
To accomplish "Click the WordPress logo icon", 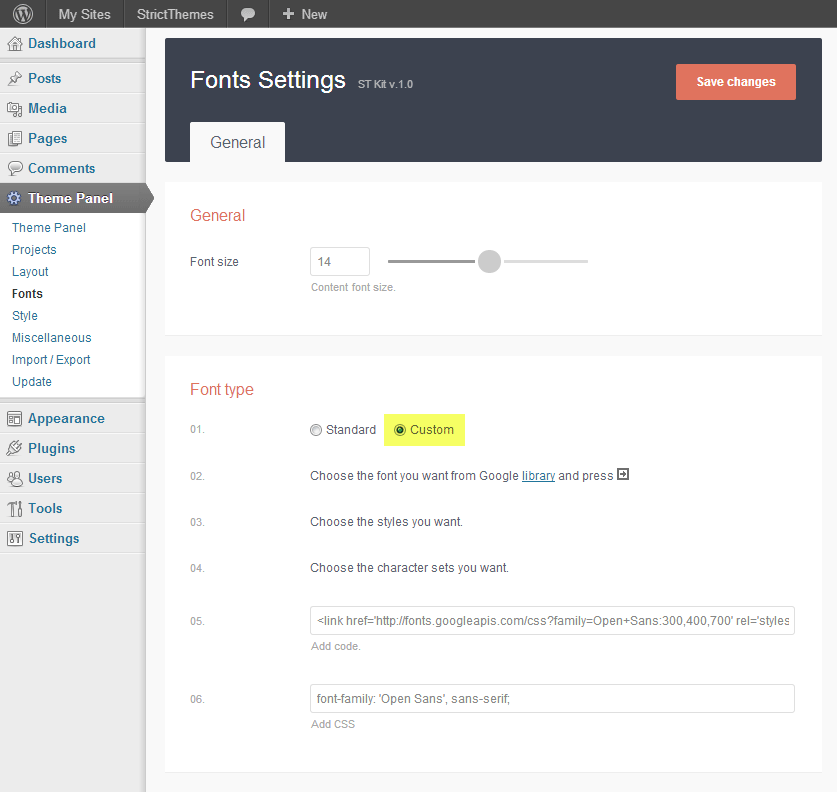I will click(23, 14).
